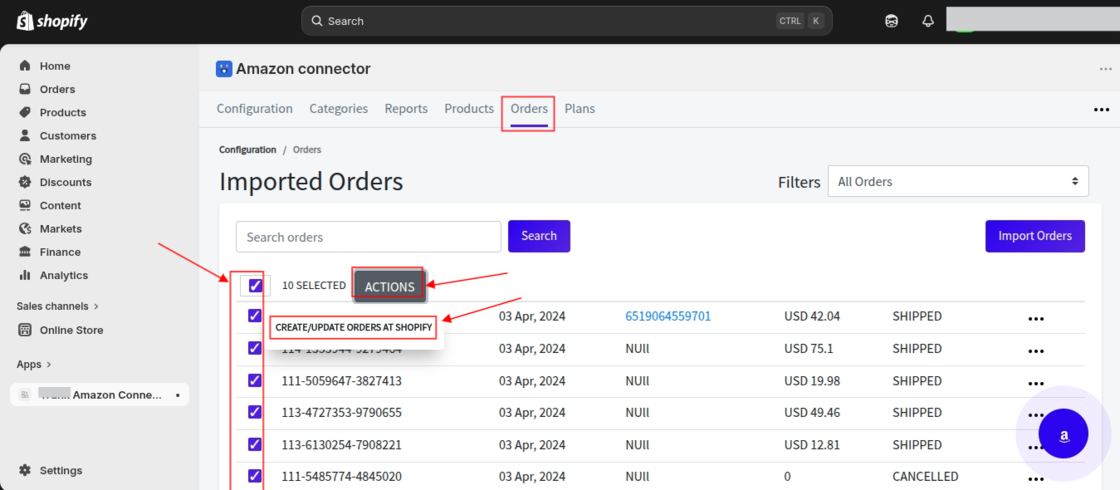Open row menu for order 113-6130254-7908221

(x=1036, y=448)
